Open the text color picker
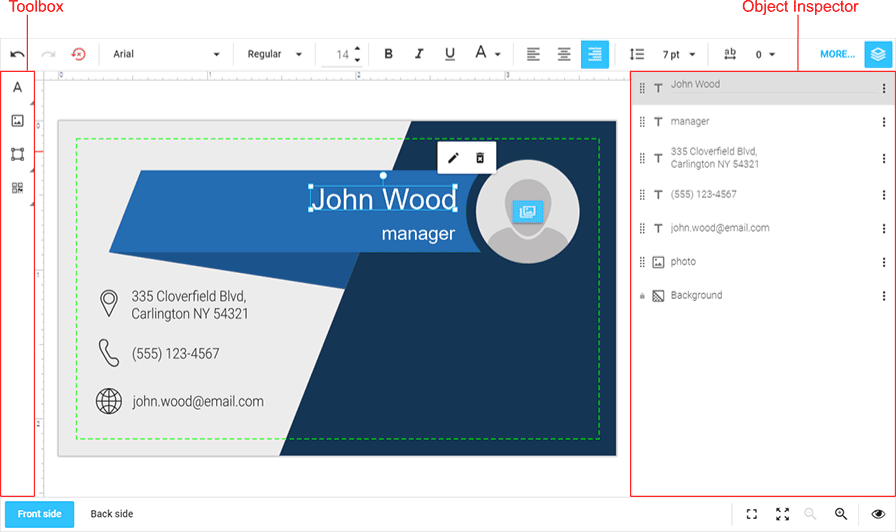 pyautogui.click(x=487, y=54)
